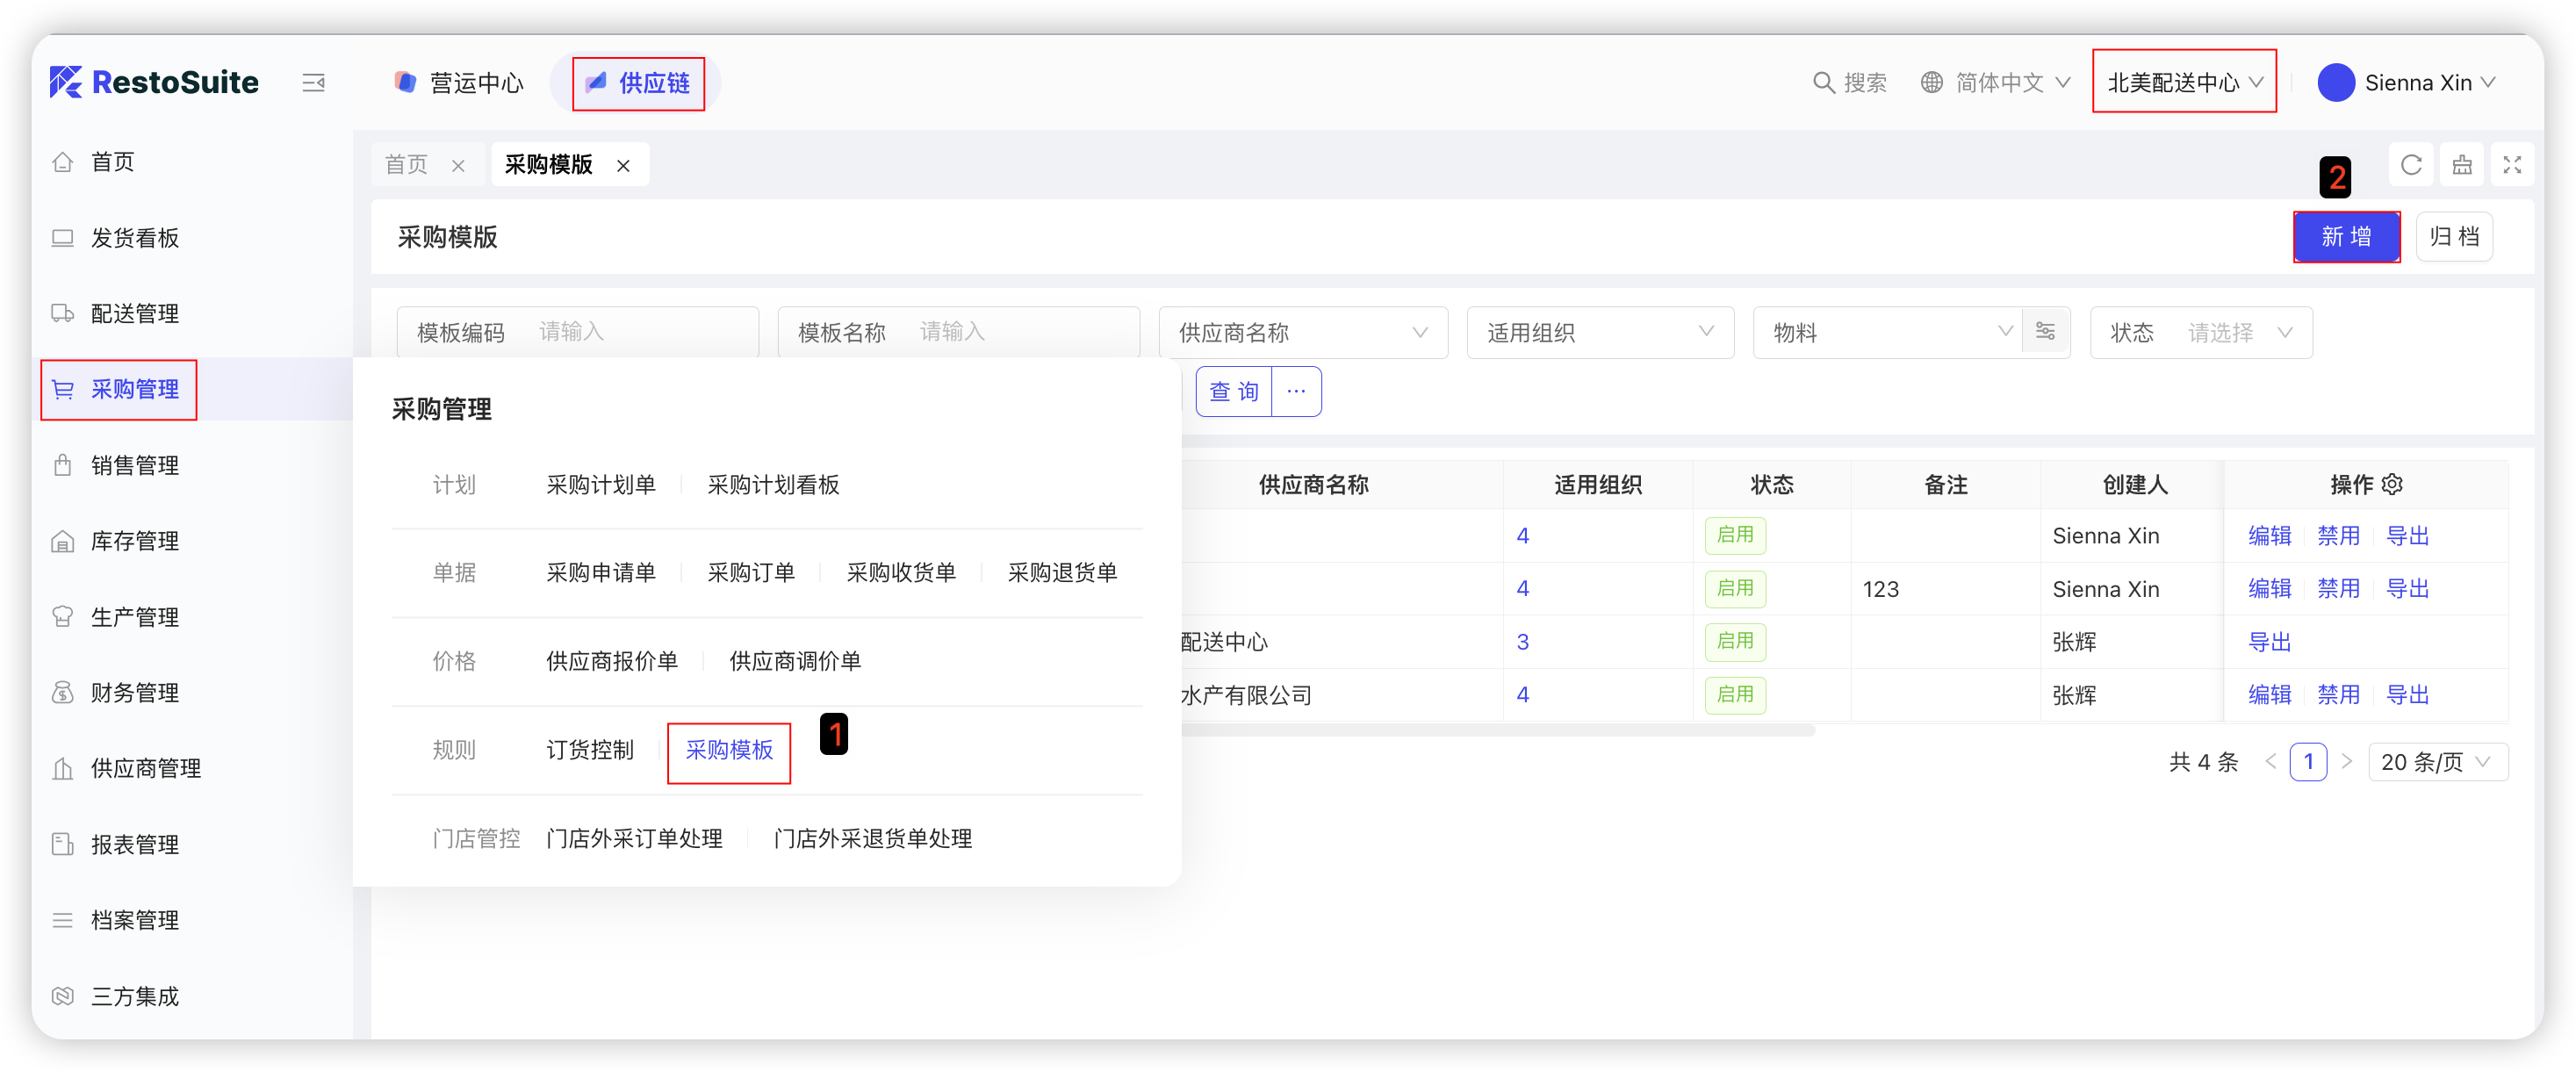2576x1071 pixels.
Task: Open the 物料 advanced filter icon
Action: (2045, 332)
